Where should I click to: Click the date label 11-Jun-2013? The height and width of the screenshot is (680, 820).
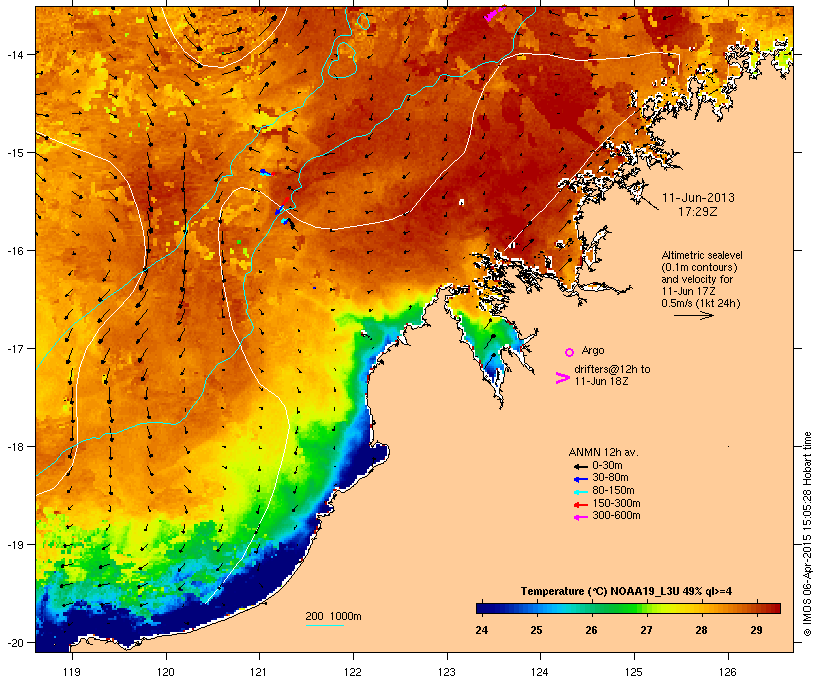coord(698,198)
